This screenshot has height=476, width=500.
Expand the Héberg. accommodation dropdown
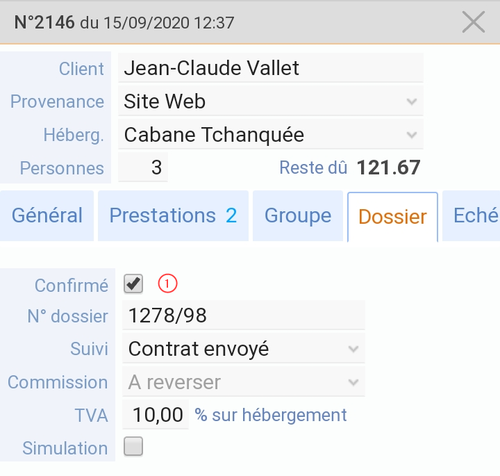[x=270, y=135]
